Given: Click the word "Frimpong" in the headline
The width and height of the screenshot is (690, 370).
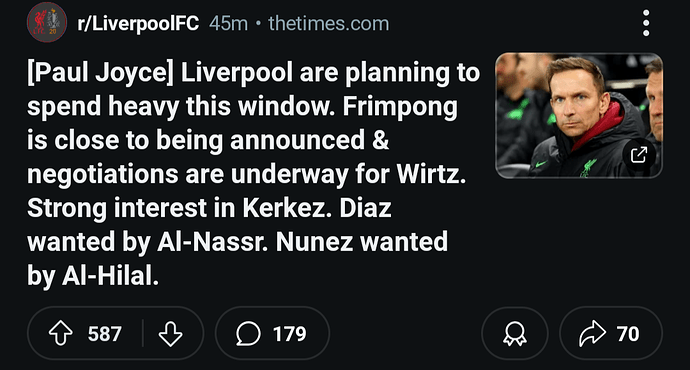Looking at the screenshot, I should 400,106.
